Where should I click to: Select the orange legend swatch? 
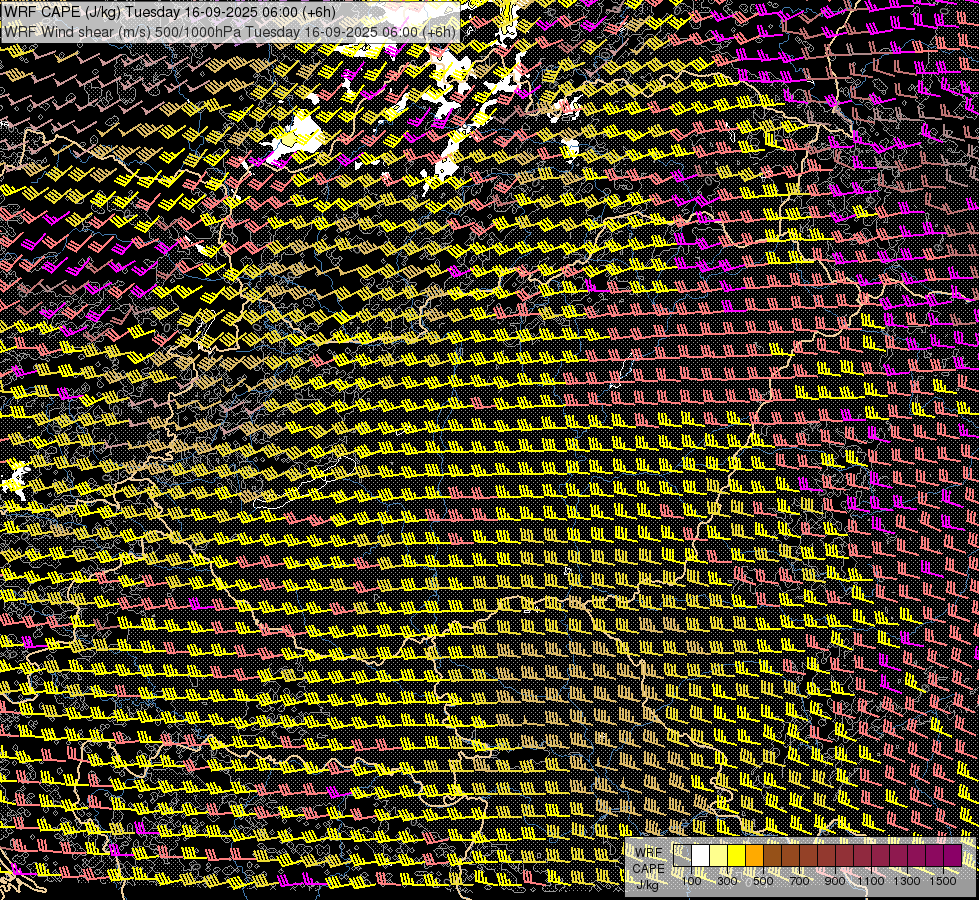click(754, 855)
